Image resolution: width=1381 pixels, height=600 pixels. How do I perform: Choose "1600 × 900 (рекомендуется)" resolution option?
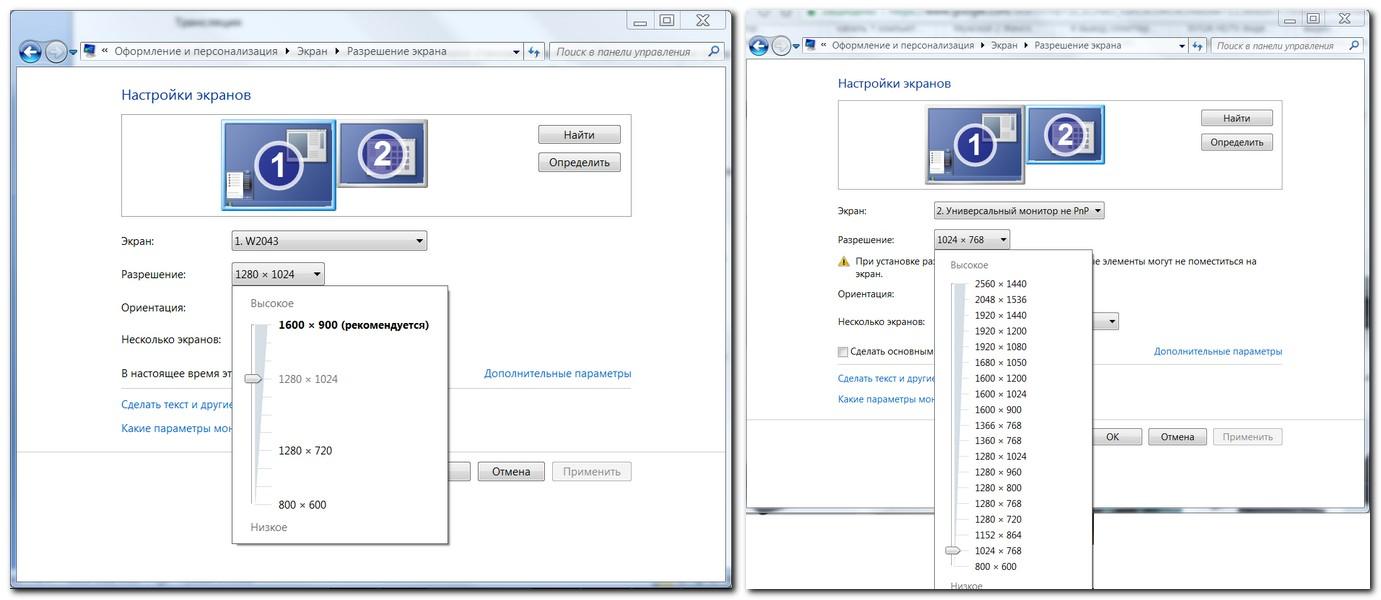pos(353,325)
